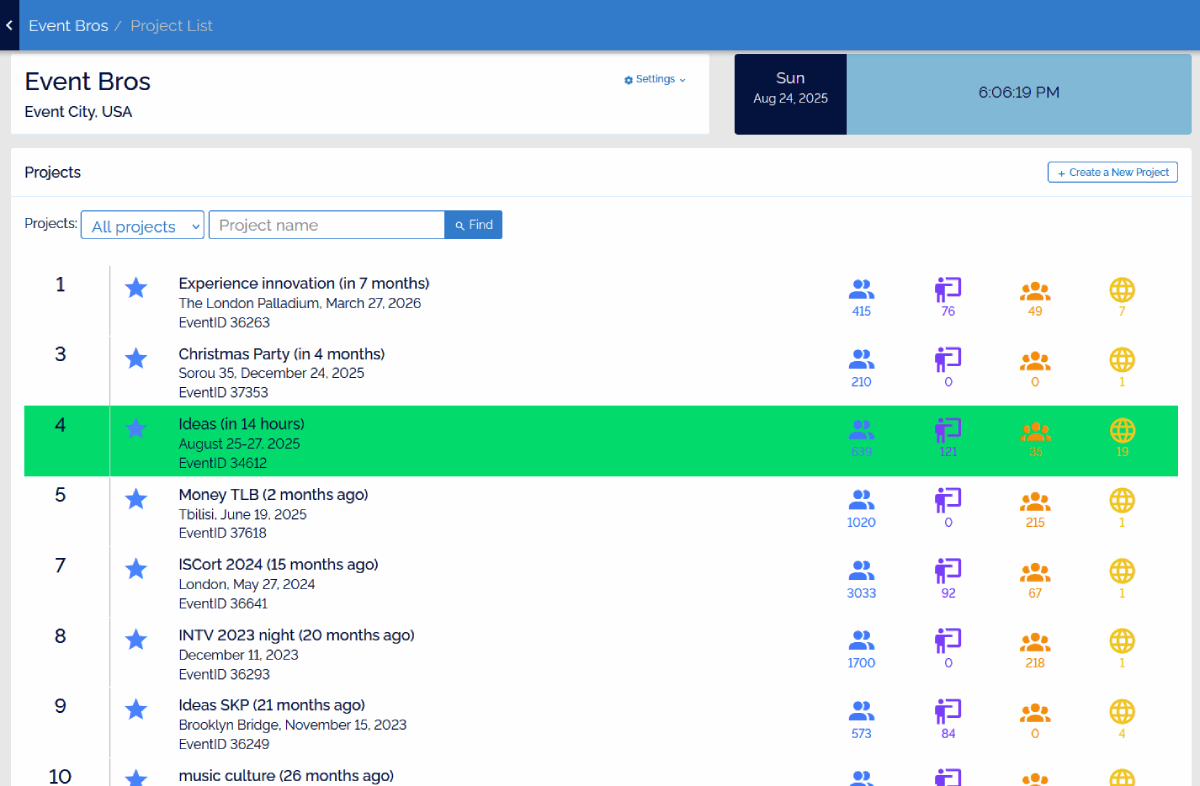The width and height of the screenshot is (1200, 786).
Task: Click Create a New Project button
Action: 1112,173
